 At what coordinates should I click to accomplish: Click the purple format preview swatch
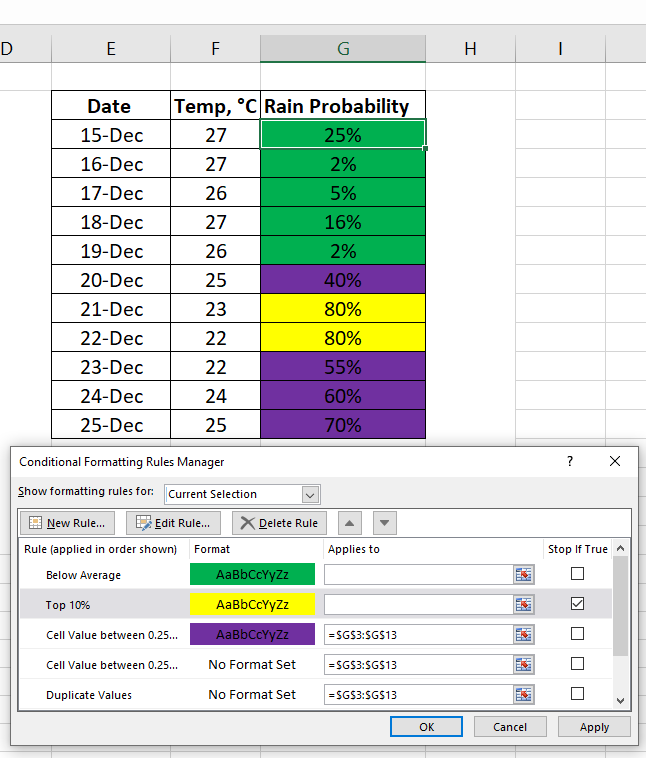(252, 635)
